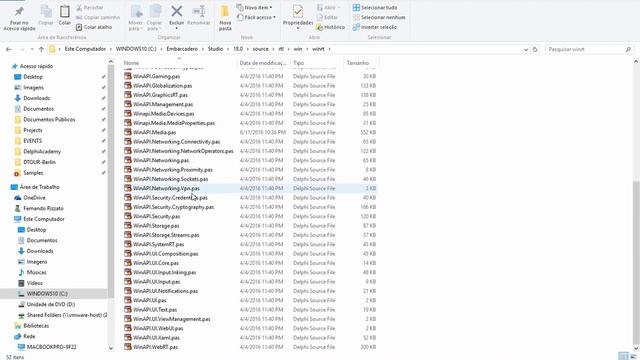Click the Colar clipboard icon

(64, 12)
